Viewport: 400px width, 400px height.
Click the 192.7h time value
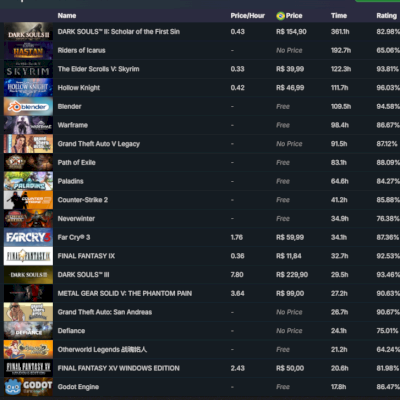pyautogui.click(x=341, y=50)
